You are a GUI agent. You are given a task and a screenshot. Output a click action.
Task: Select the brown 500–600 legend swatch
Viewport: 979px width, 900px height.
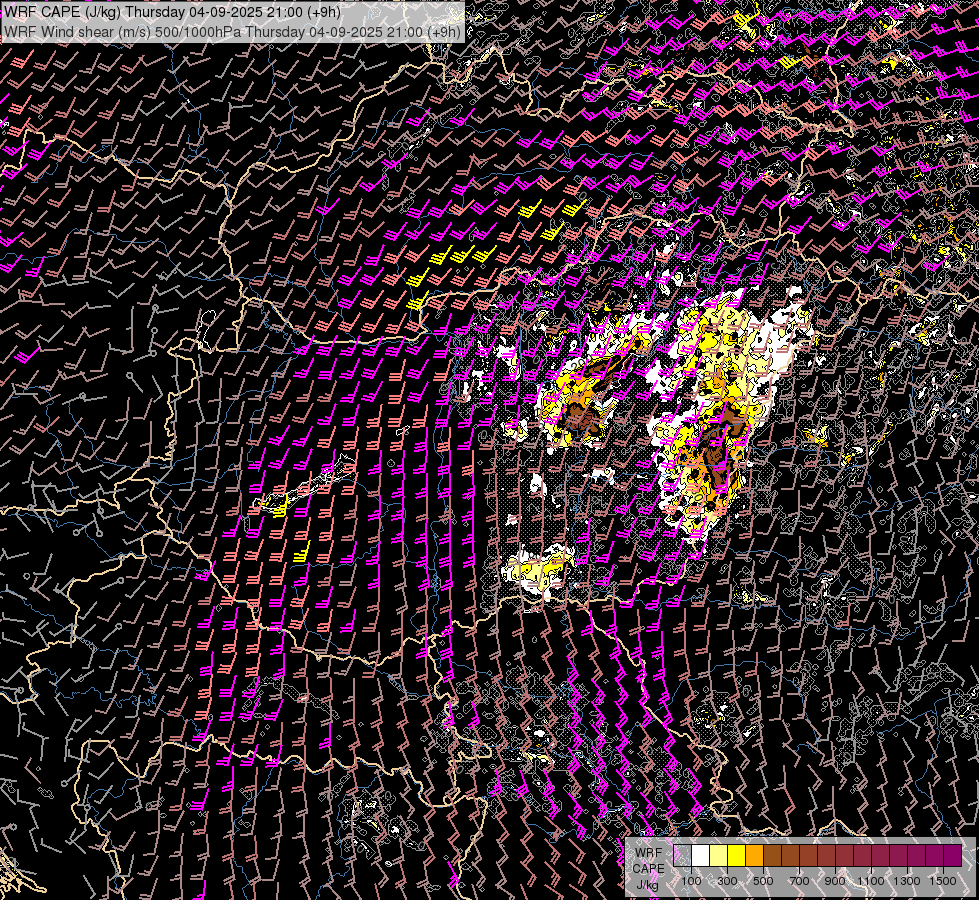tap(773, 856)
